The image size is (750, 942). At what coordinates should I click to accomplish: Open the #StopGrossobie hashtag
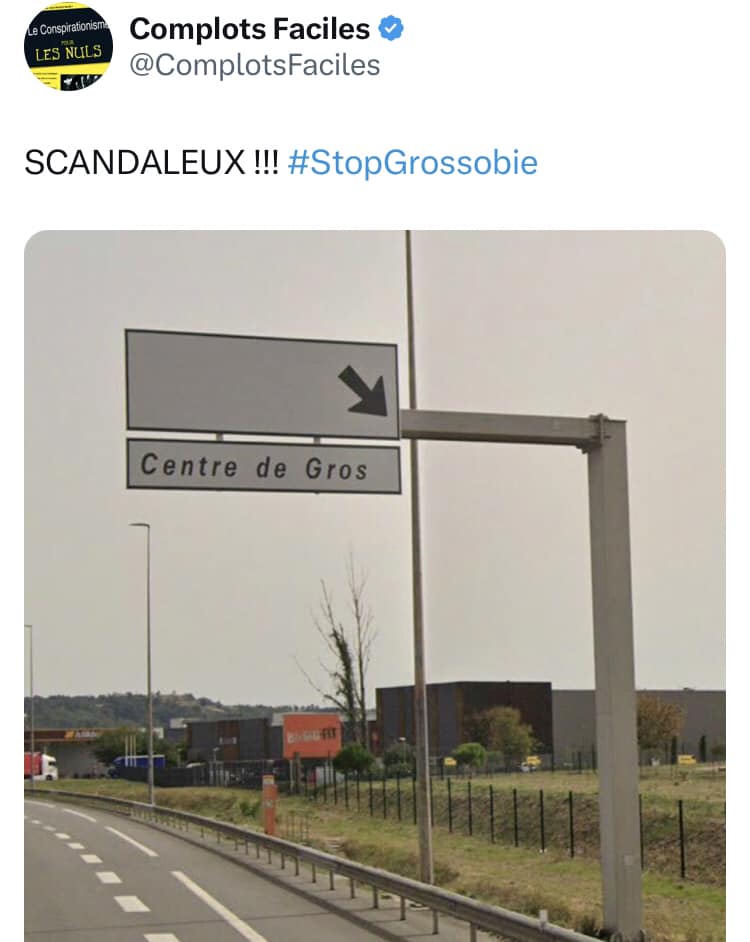click(x=413, y=163)
